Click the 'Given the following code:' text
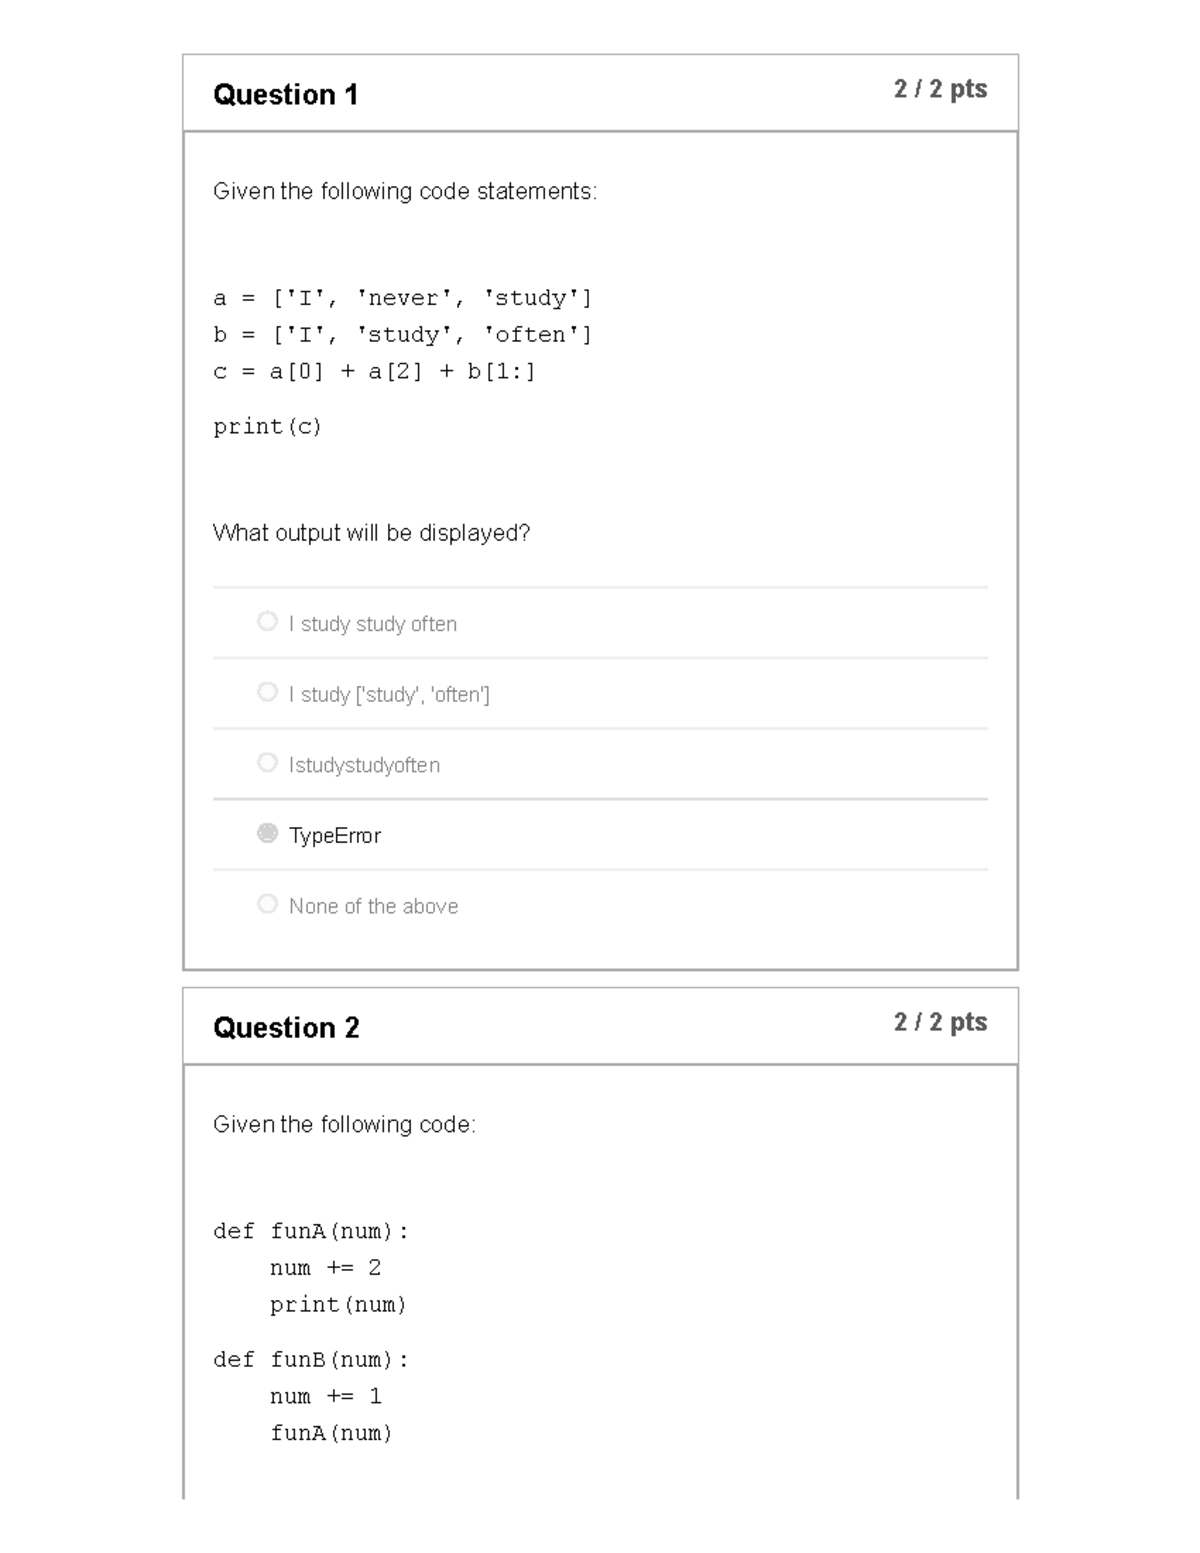 [344, 1125]
